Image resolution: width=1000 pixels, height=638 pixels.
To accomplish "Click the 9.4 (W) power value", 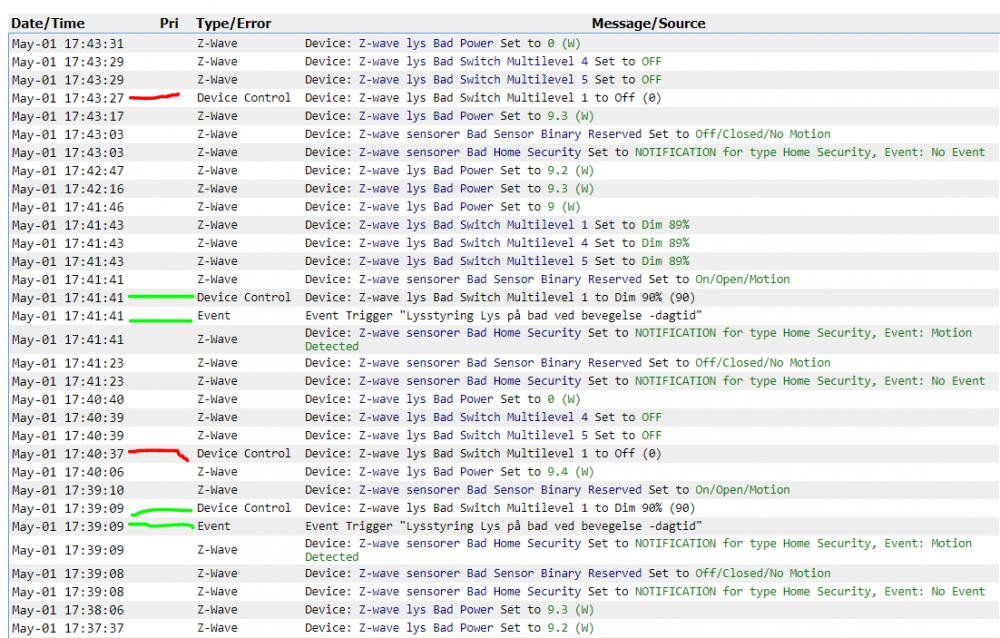I will point(571,472).
